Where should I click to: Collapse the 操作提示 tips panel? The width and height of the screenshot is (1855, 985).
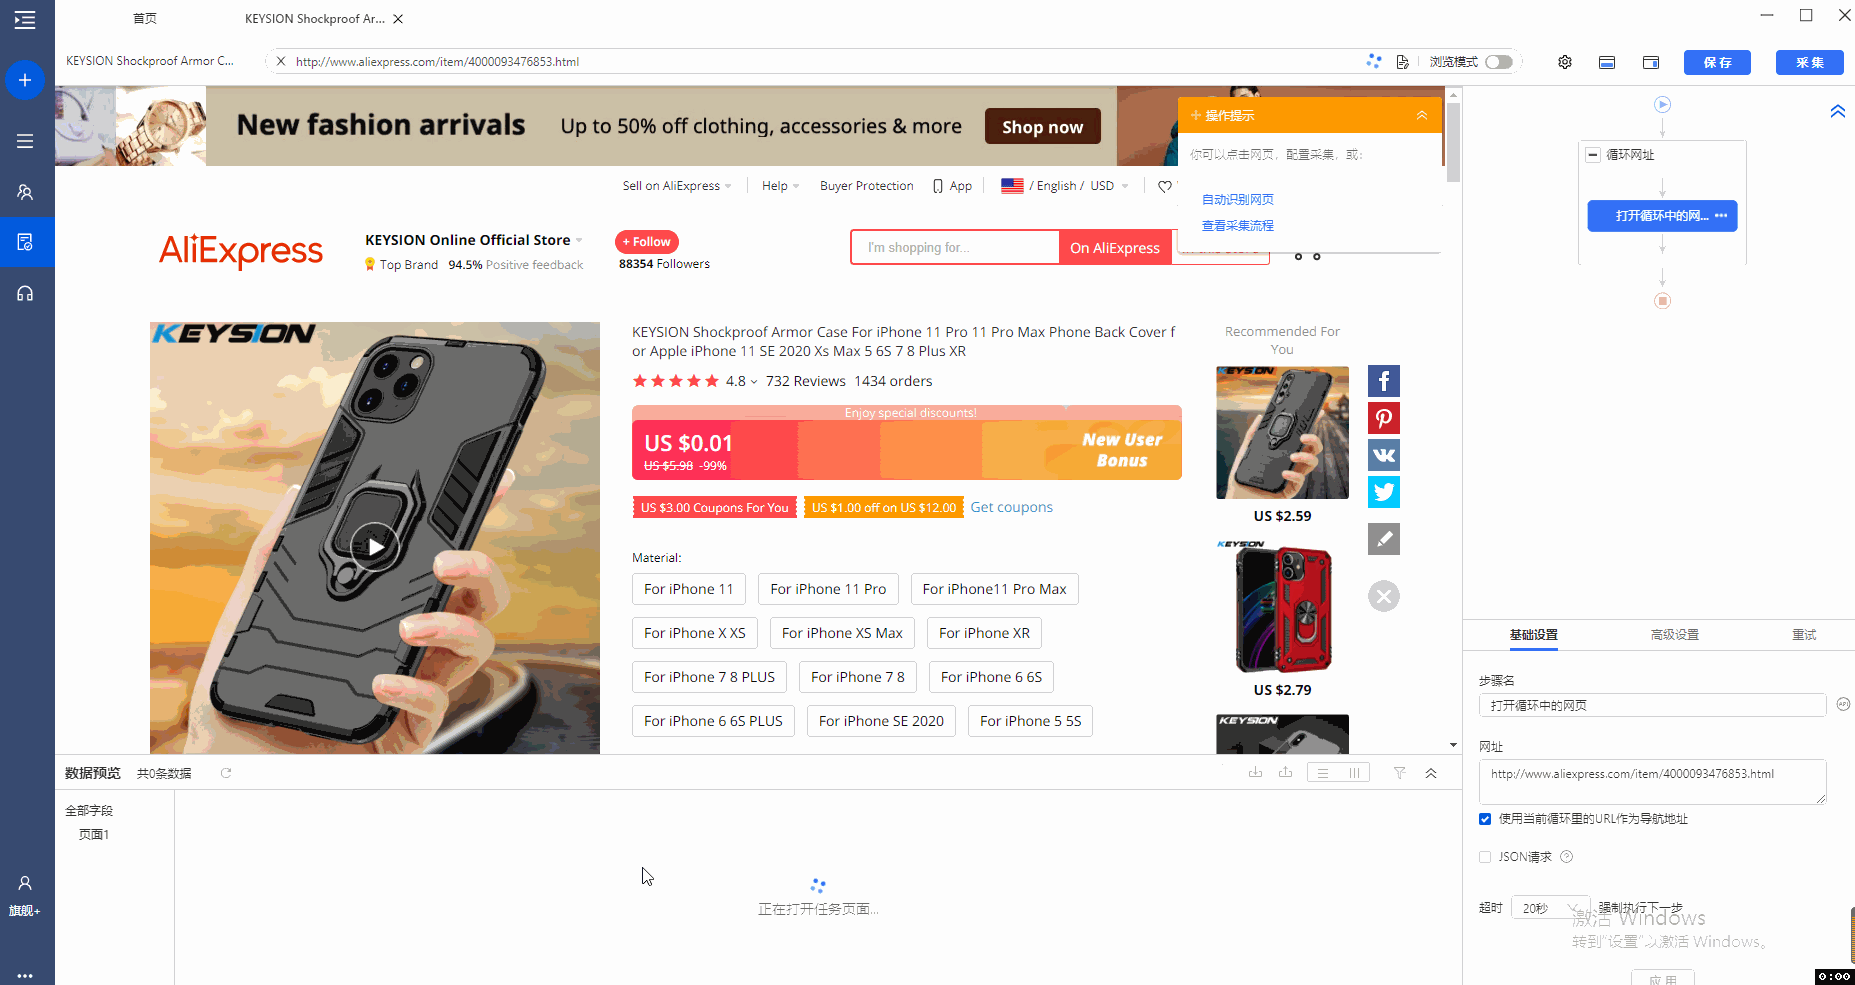pyautogui.click(x=1422, y=116)
